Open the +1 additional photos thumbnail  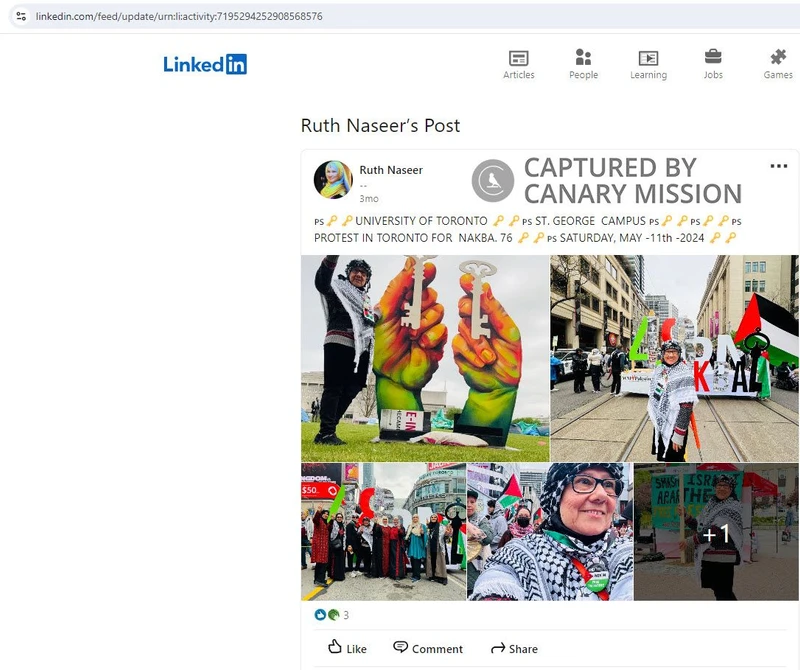[x=716, y=531]
